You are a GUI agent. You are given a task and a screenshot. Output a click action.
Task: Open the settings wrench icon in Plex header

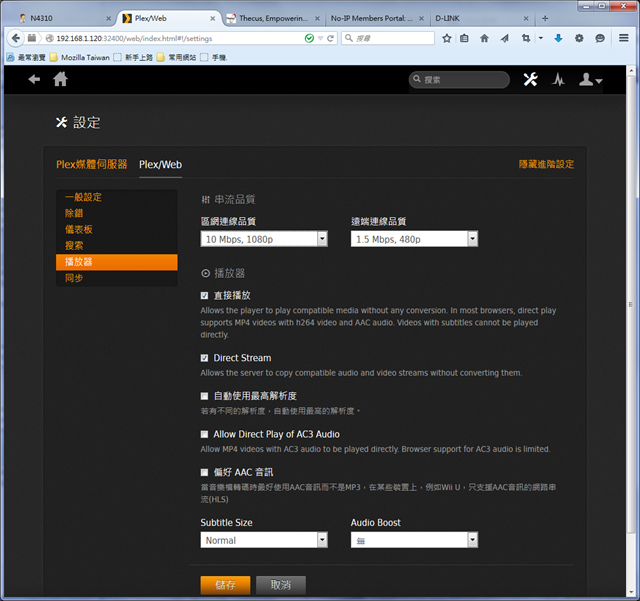point(530,79)
